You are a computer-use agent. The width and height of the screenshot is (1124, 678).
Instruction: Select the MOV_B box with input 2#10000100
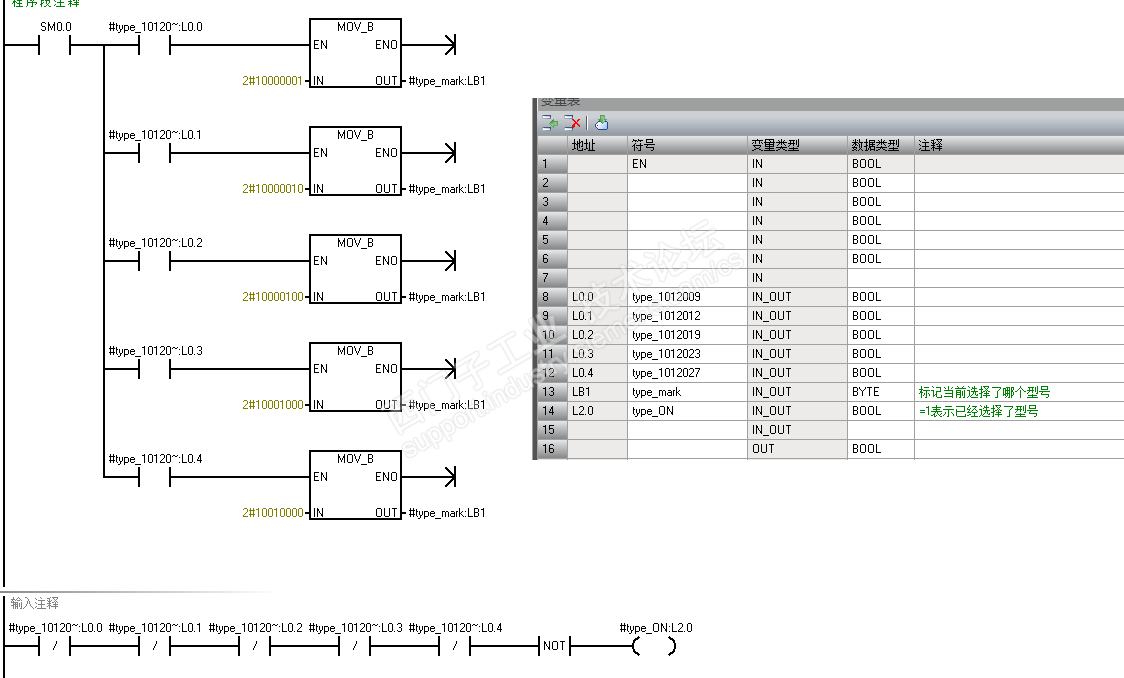[355, 269]
